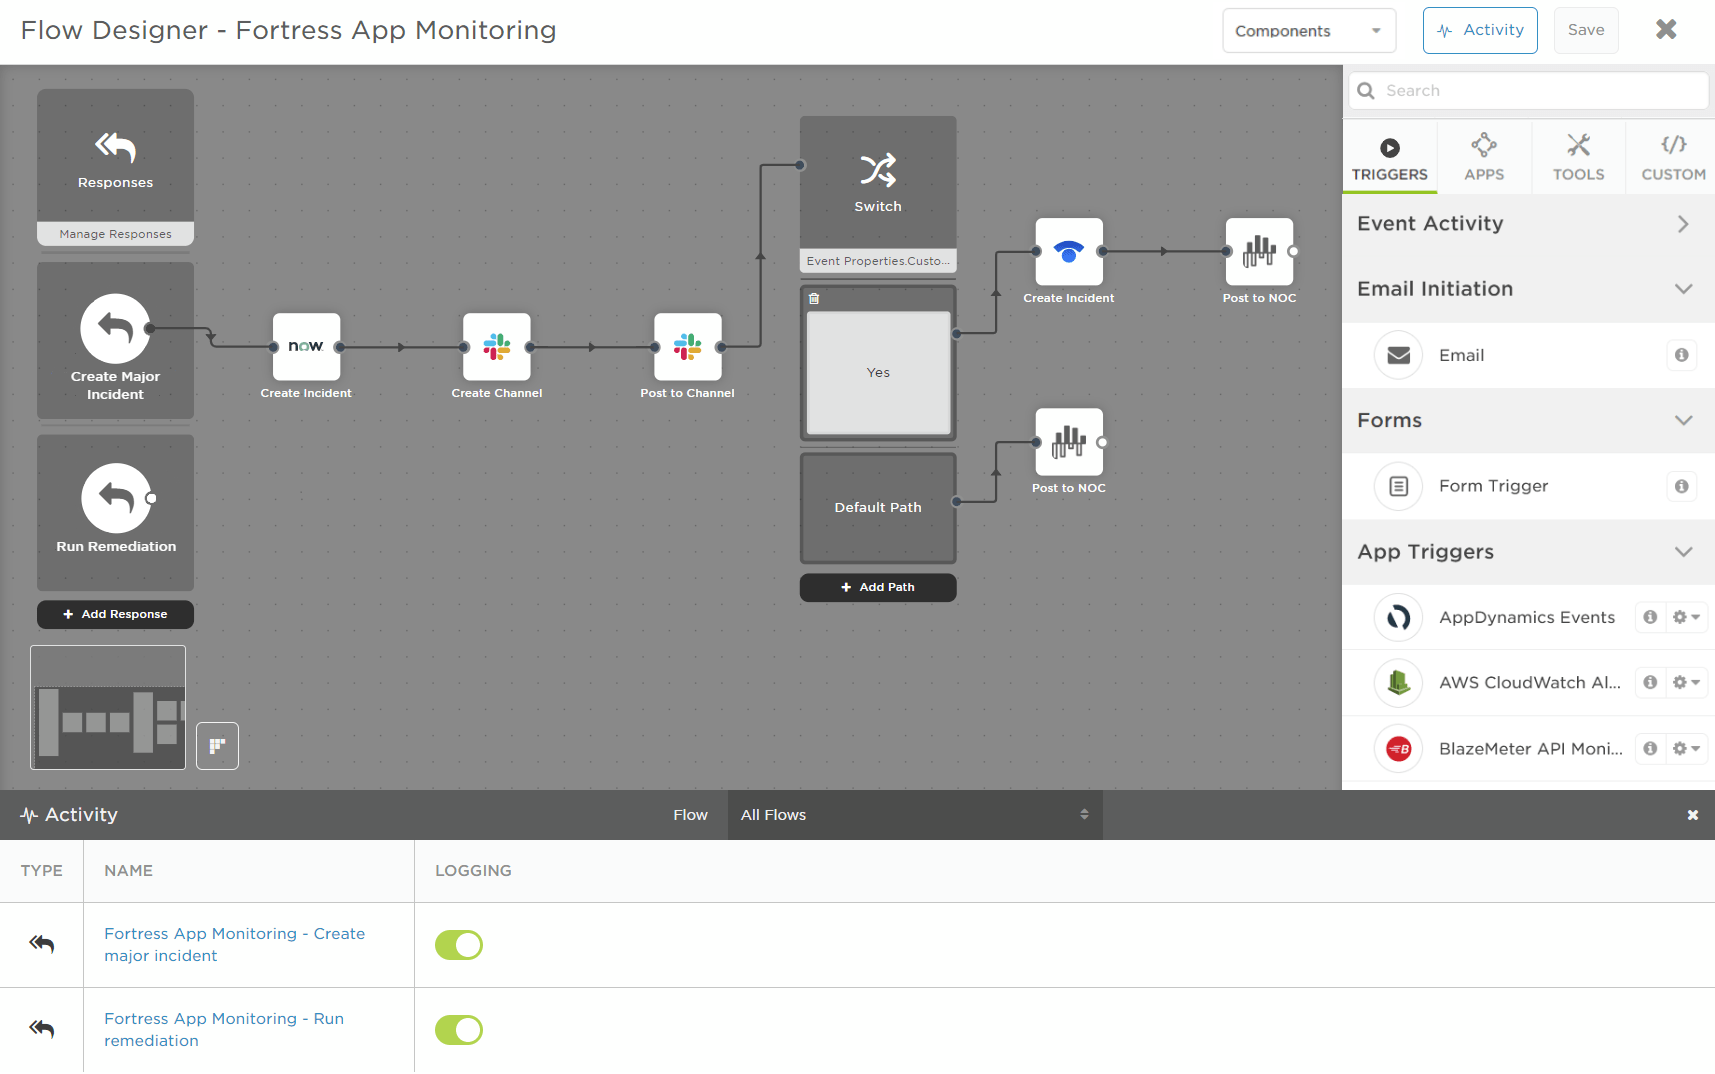The height and width of the screenshot is (1074, 1715).
Task: Click the Add Path button
Action: 878,587
